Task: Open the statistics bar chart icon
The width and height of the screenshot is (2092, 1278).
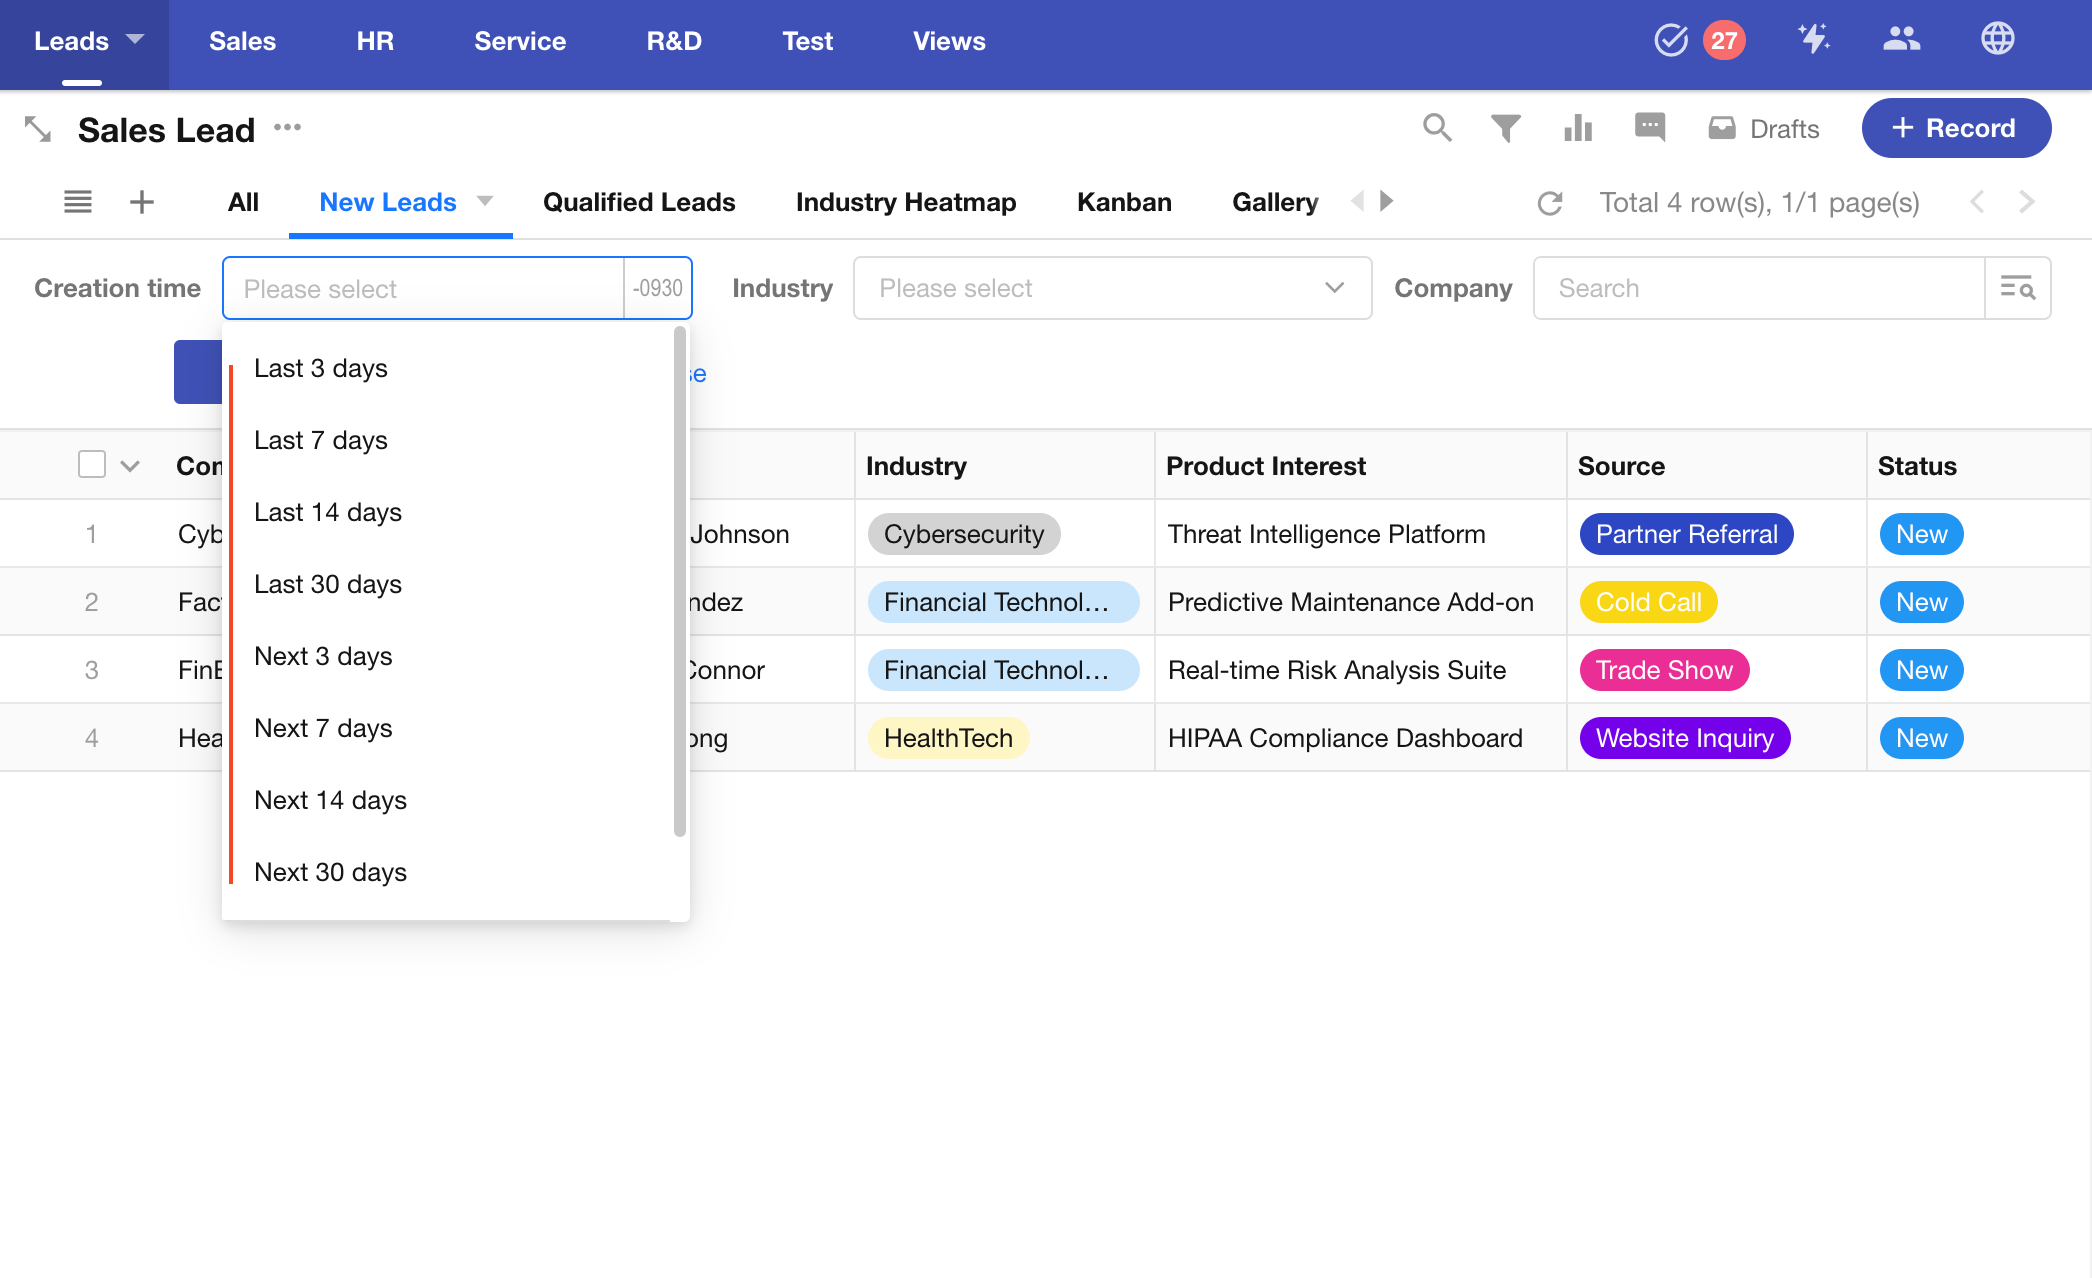Action: tap(1578, 128)
